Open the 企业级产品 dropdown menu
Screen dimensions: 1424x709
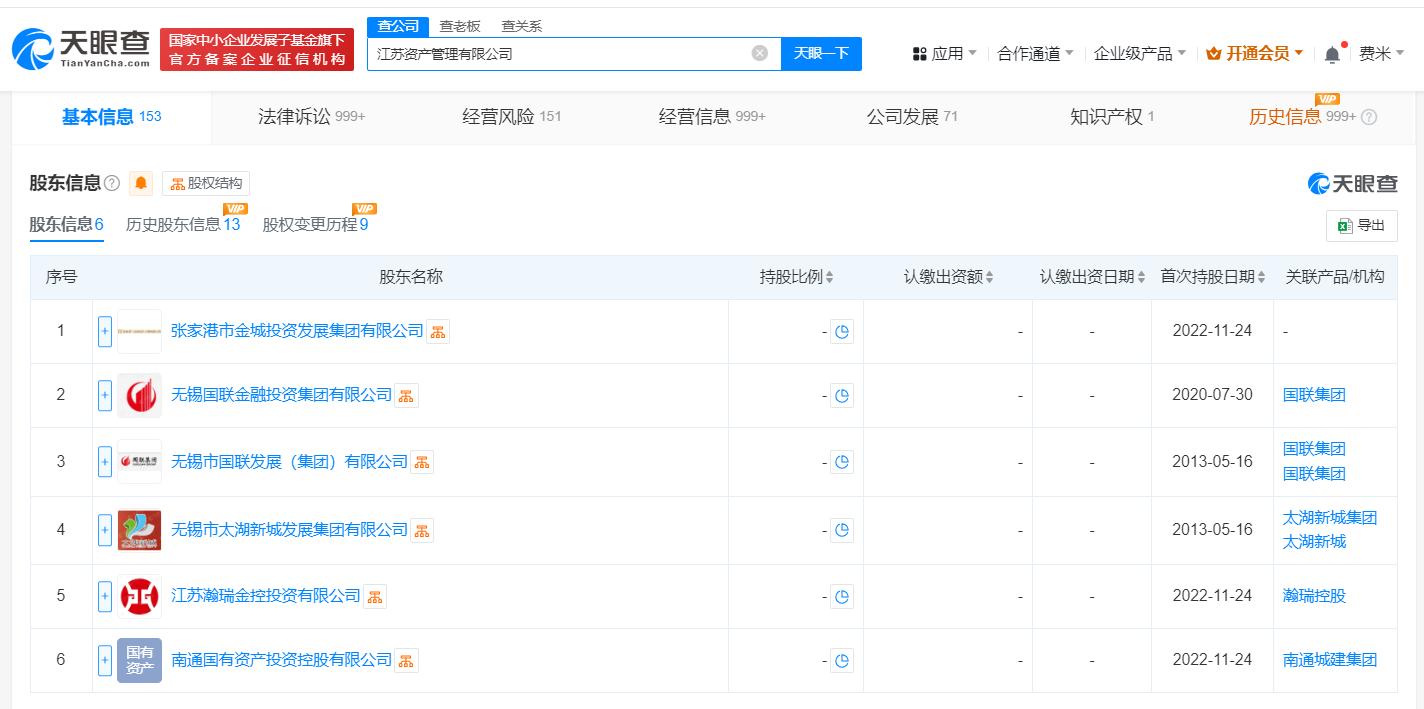[x=1140, y=54]
